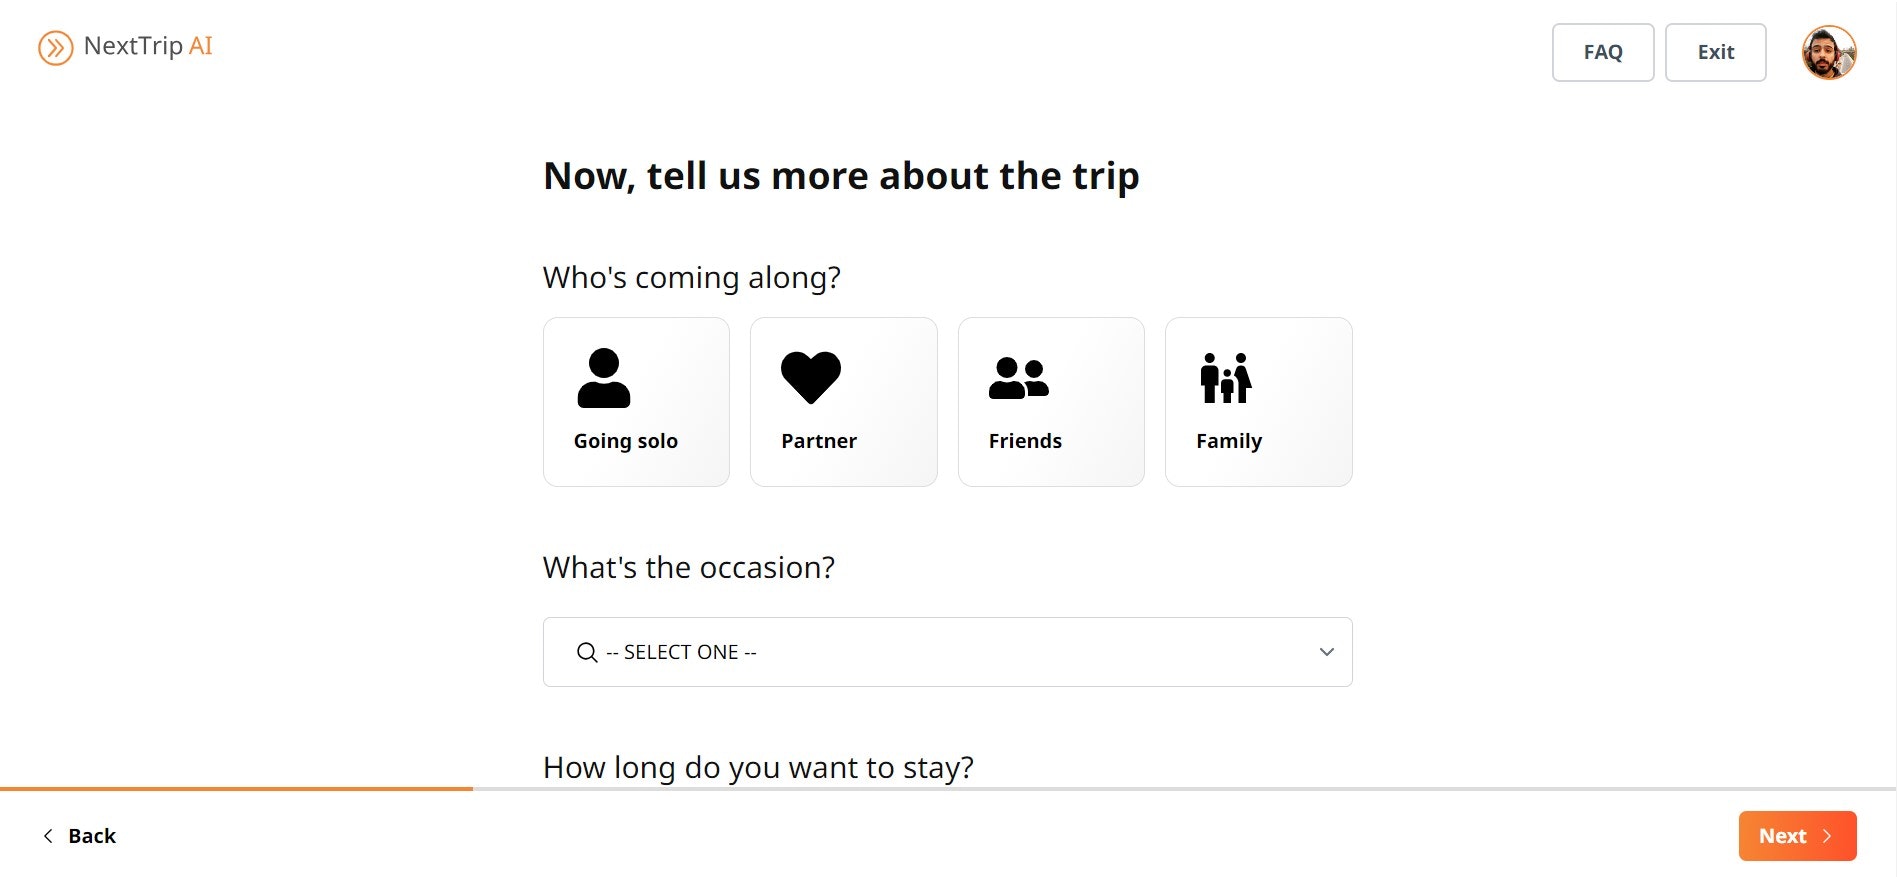The height and width of the screenshot is (877, 1897).
Task: Click the search magnifier in occasion field
Action: (587, 653)
